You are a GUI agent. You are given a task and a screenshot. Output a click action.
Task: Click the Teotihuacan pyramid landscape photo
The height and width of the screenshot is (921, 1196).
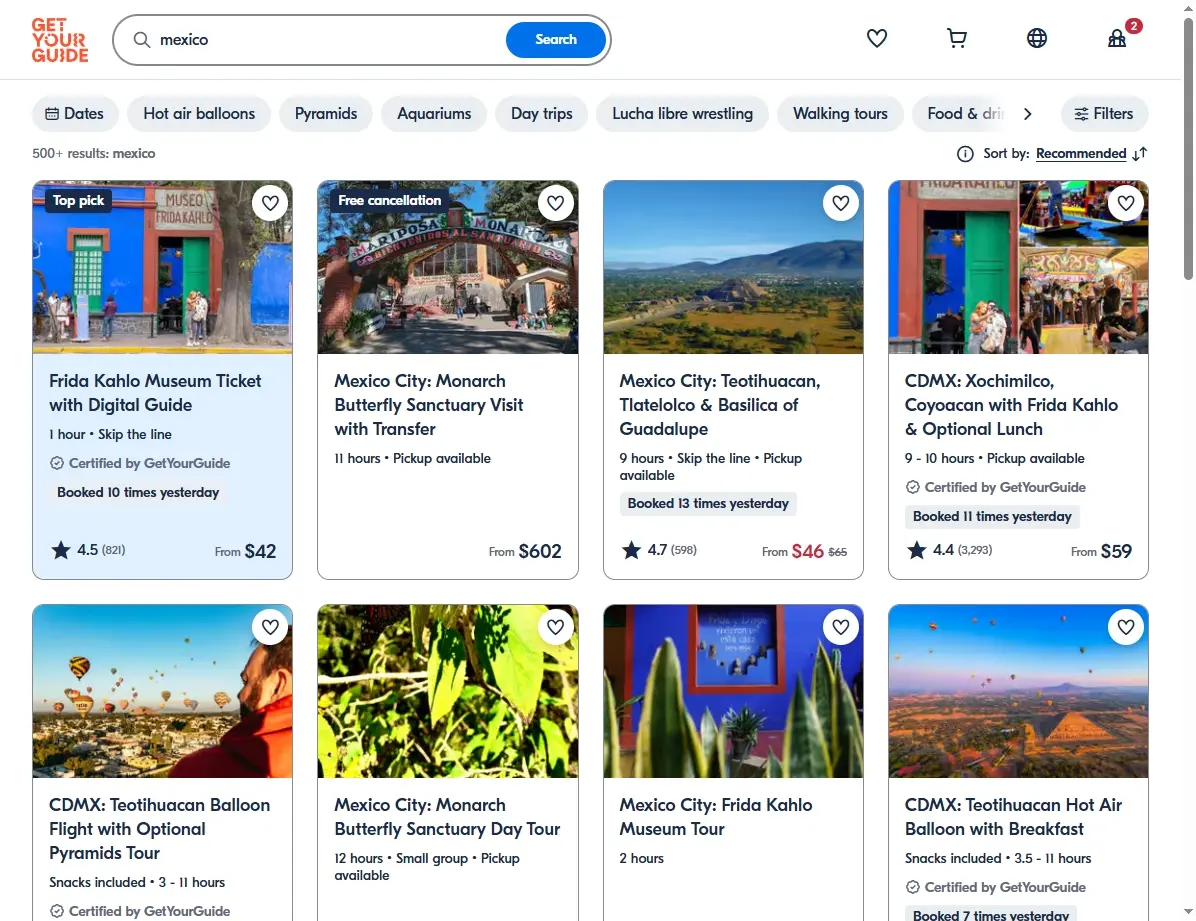(x=733, y=267)
